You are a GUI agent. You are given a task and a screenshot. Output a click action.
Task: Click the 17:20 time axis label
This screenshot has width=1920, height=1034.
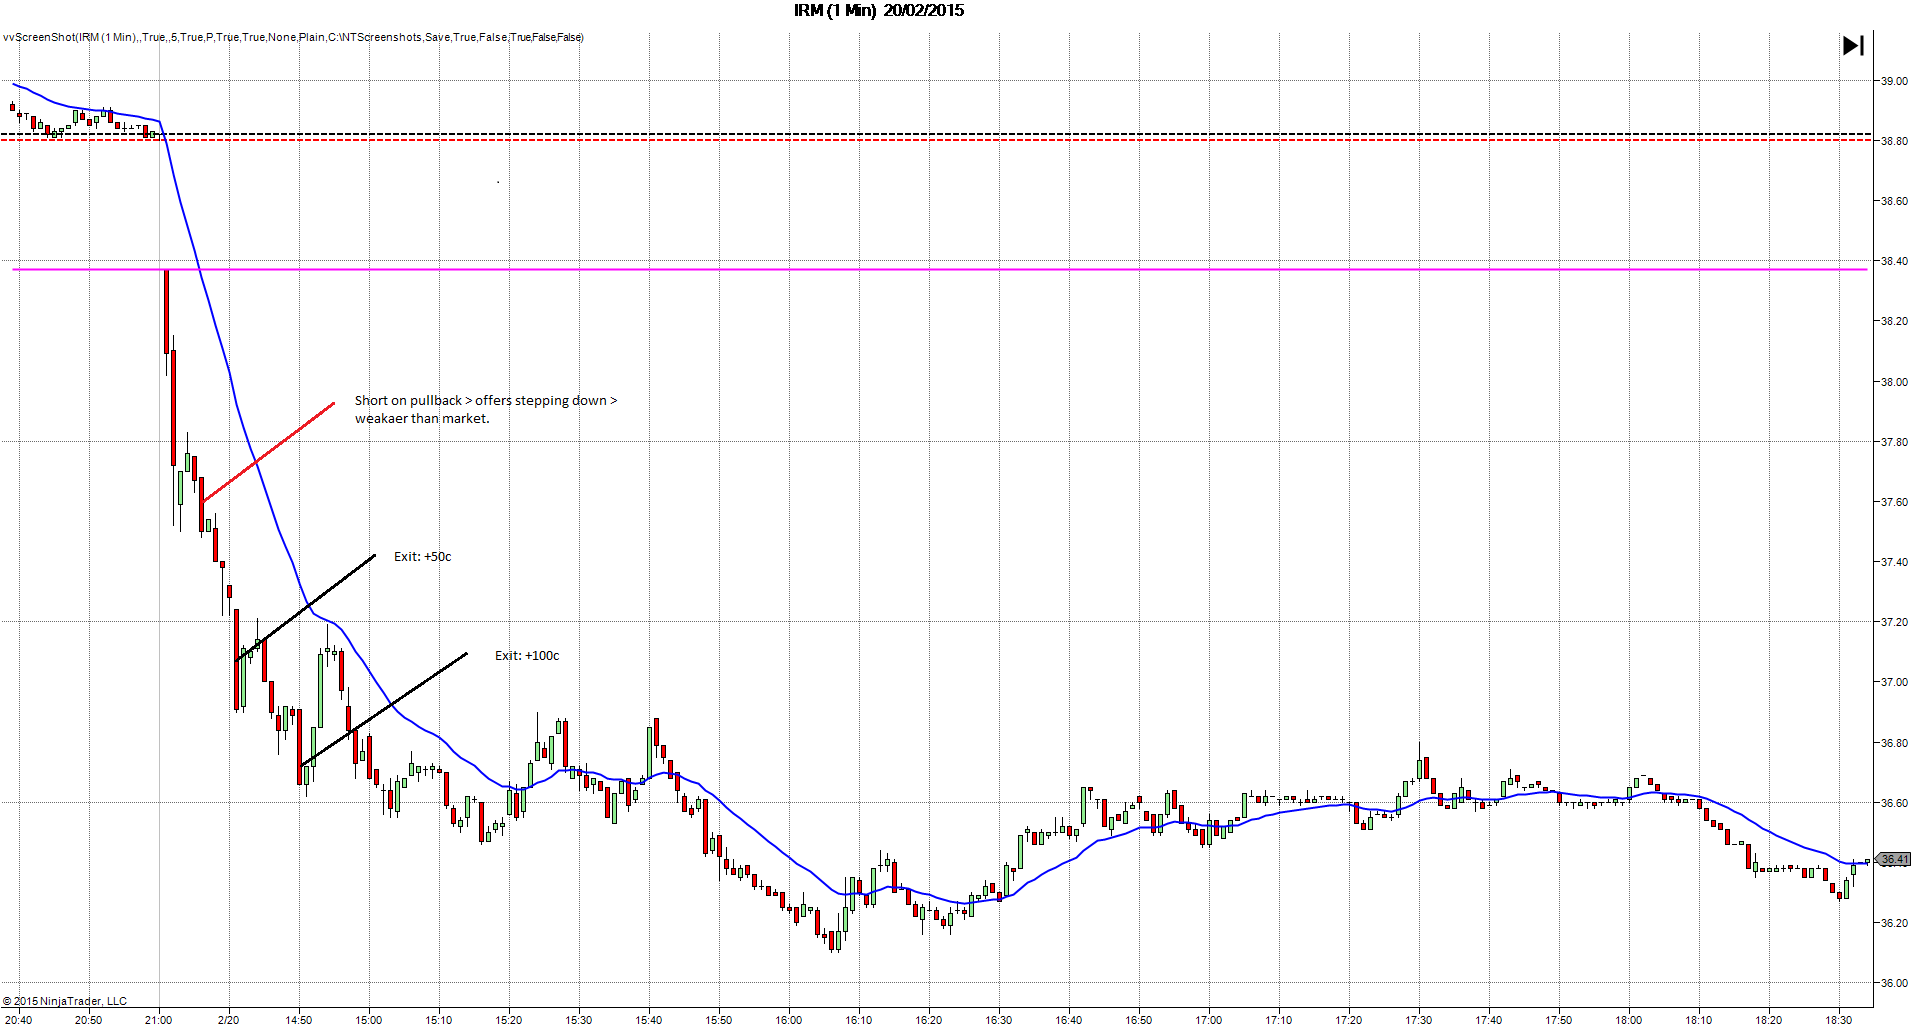[x=1348, y=1020]
